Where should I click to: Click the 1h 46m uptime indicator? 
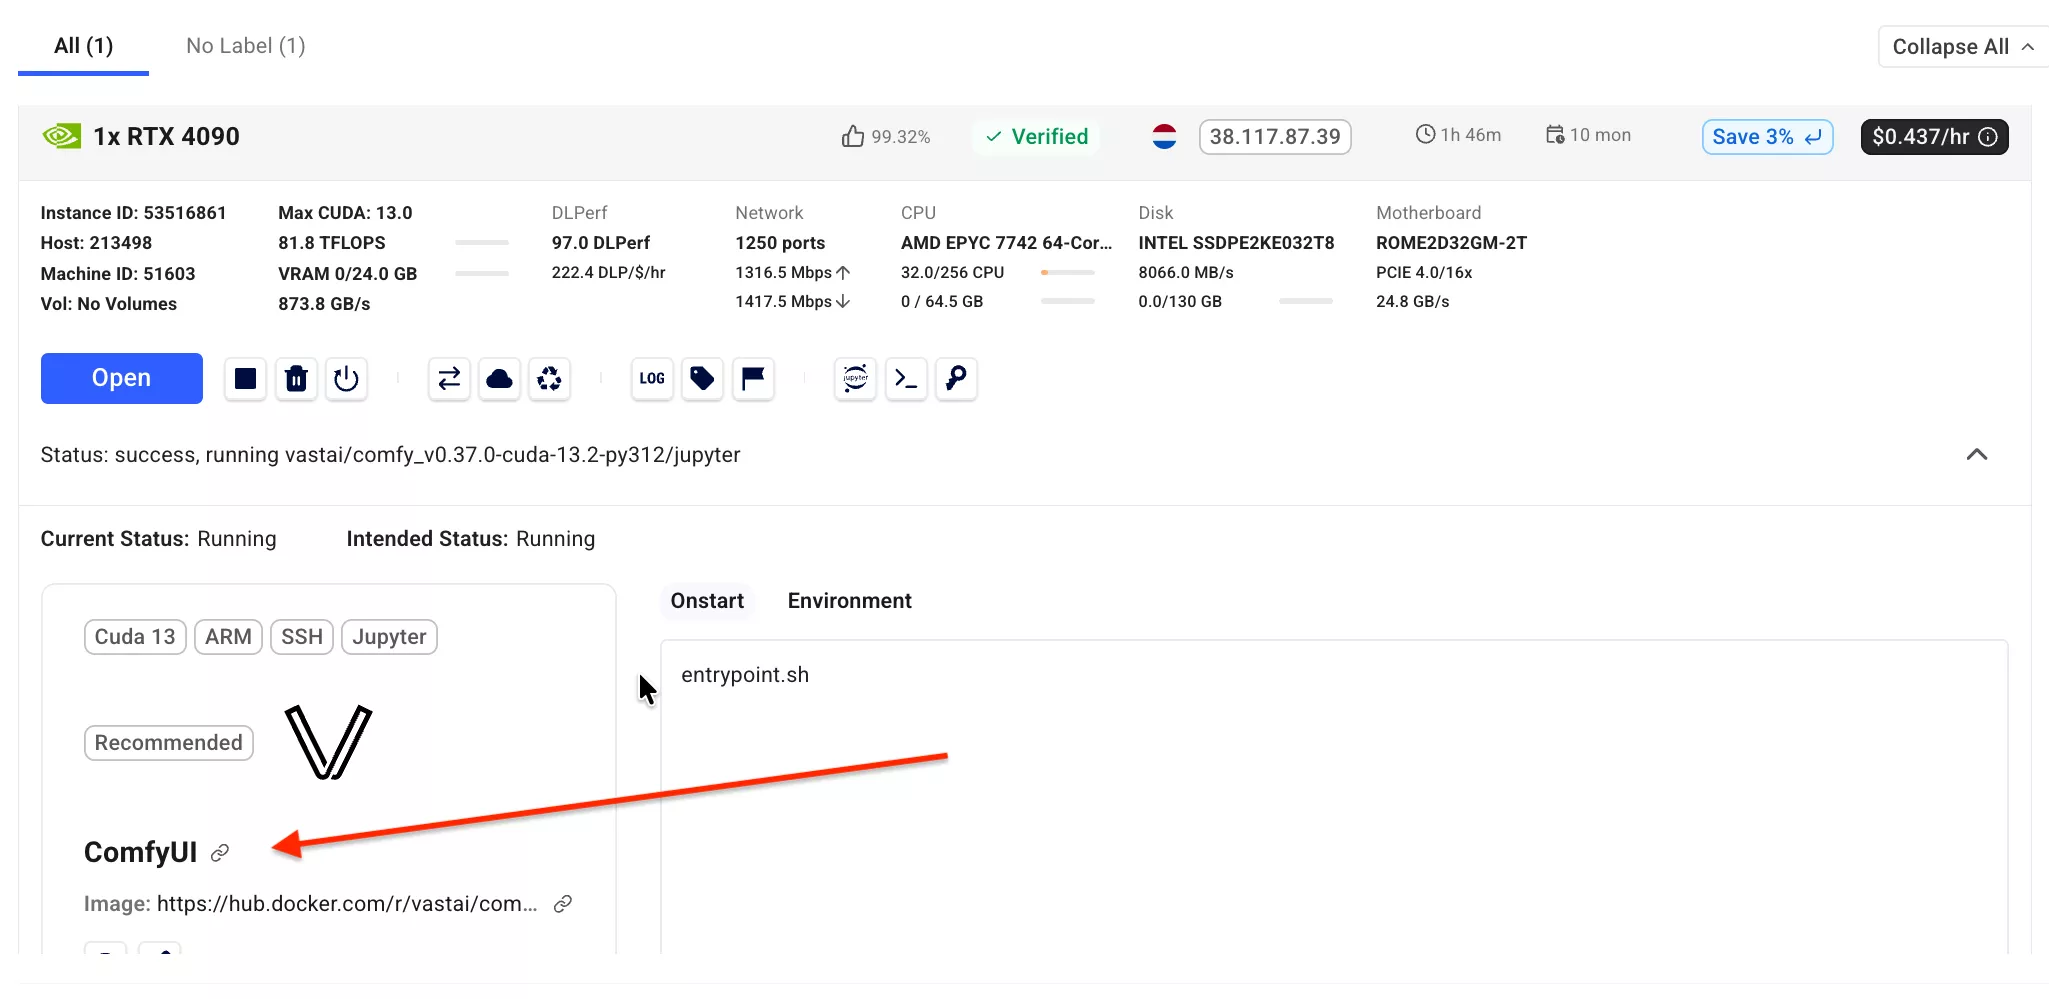point(1459,135)
